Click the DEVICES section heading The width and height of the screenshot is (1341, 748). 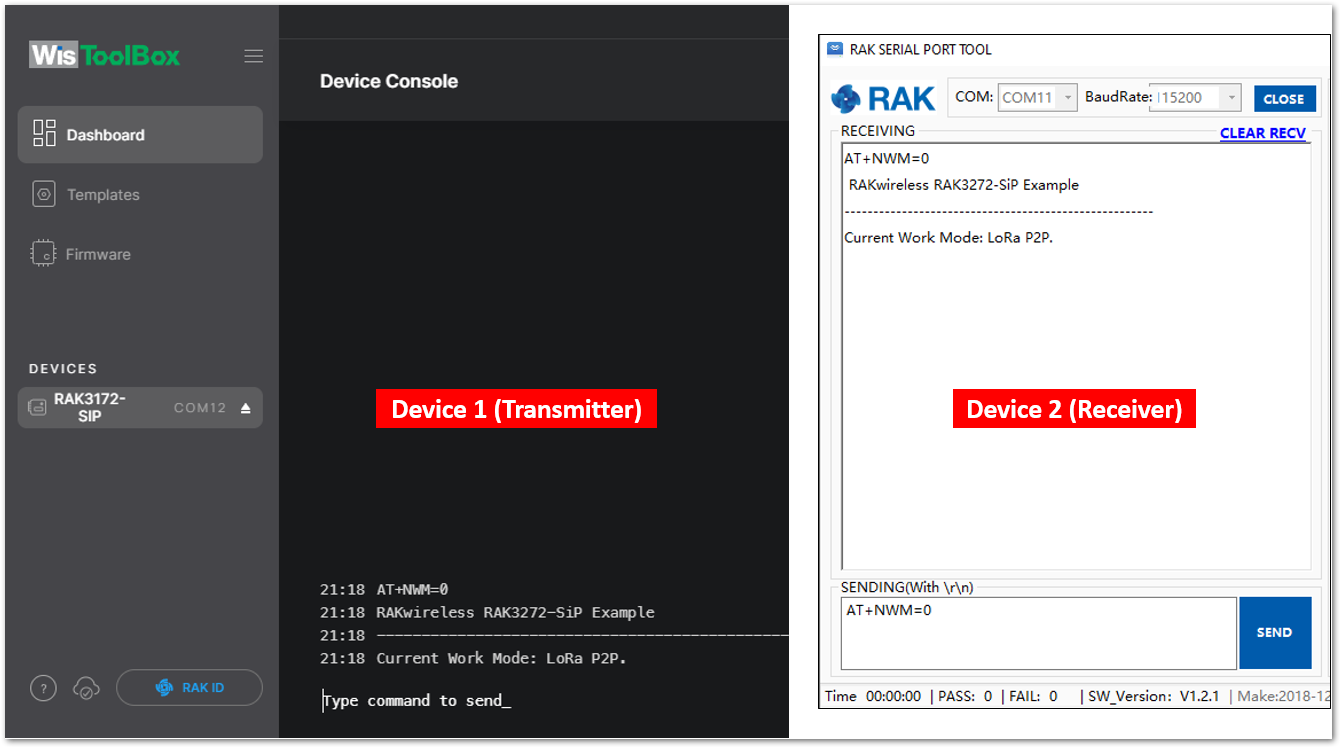[x=63, y=369]
